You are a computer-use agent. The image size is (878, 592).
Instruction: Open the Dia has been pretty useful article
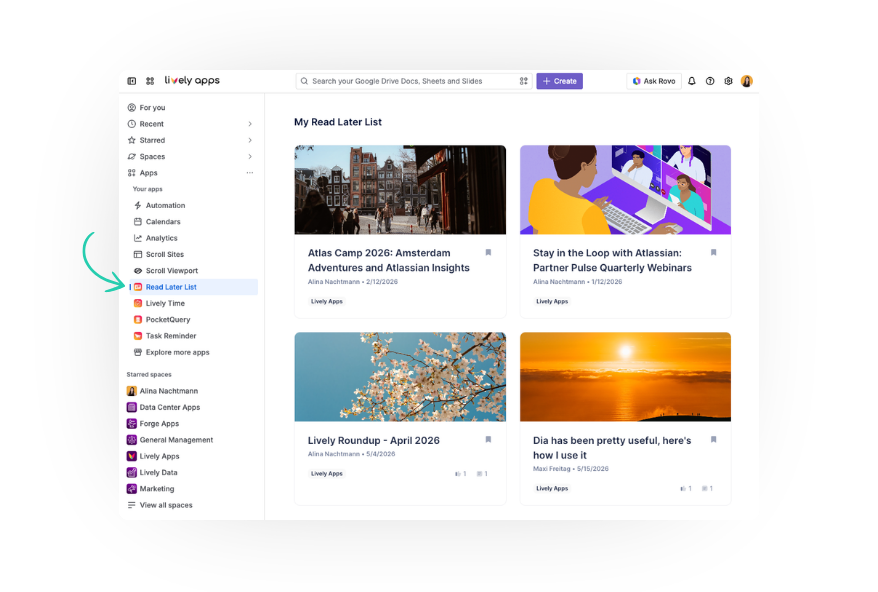tap(612, 448)
